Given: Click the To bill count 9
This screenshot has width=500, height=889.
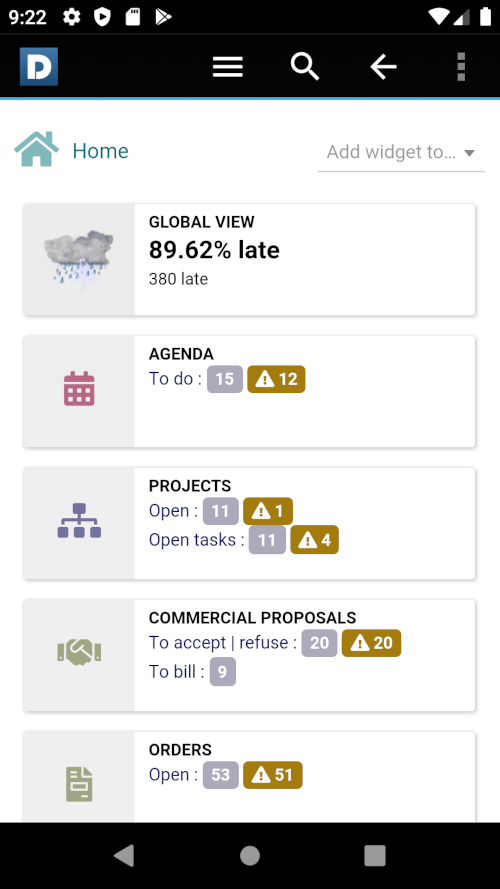Looking at the screenshot, I should point(223,672).
